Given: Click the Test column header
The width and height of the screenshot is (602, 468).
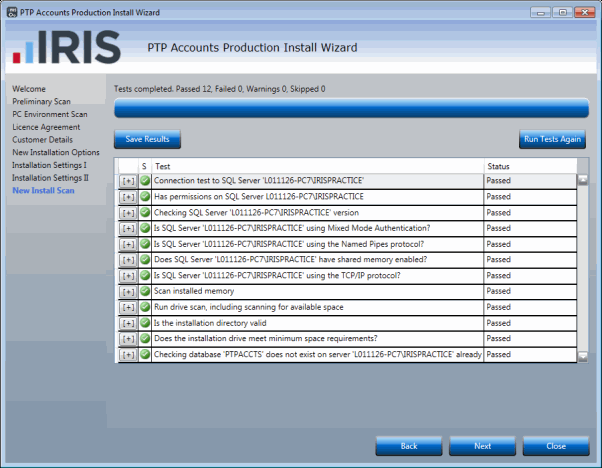Looking at the screenshot, I should point(318,166).
